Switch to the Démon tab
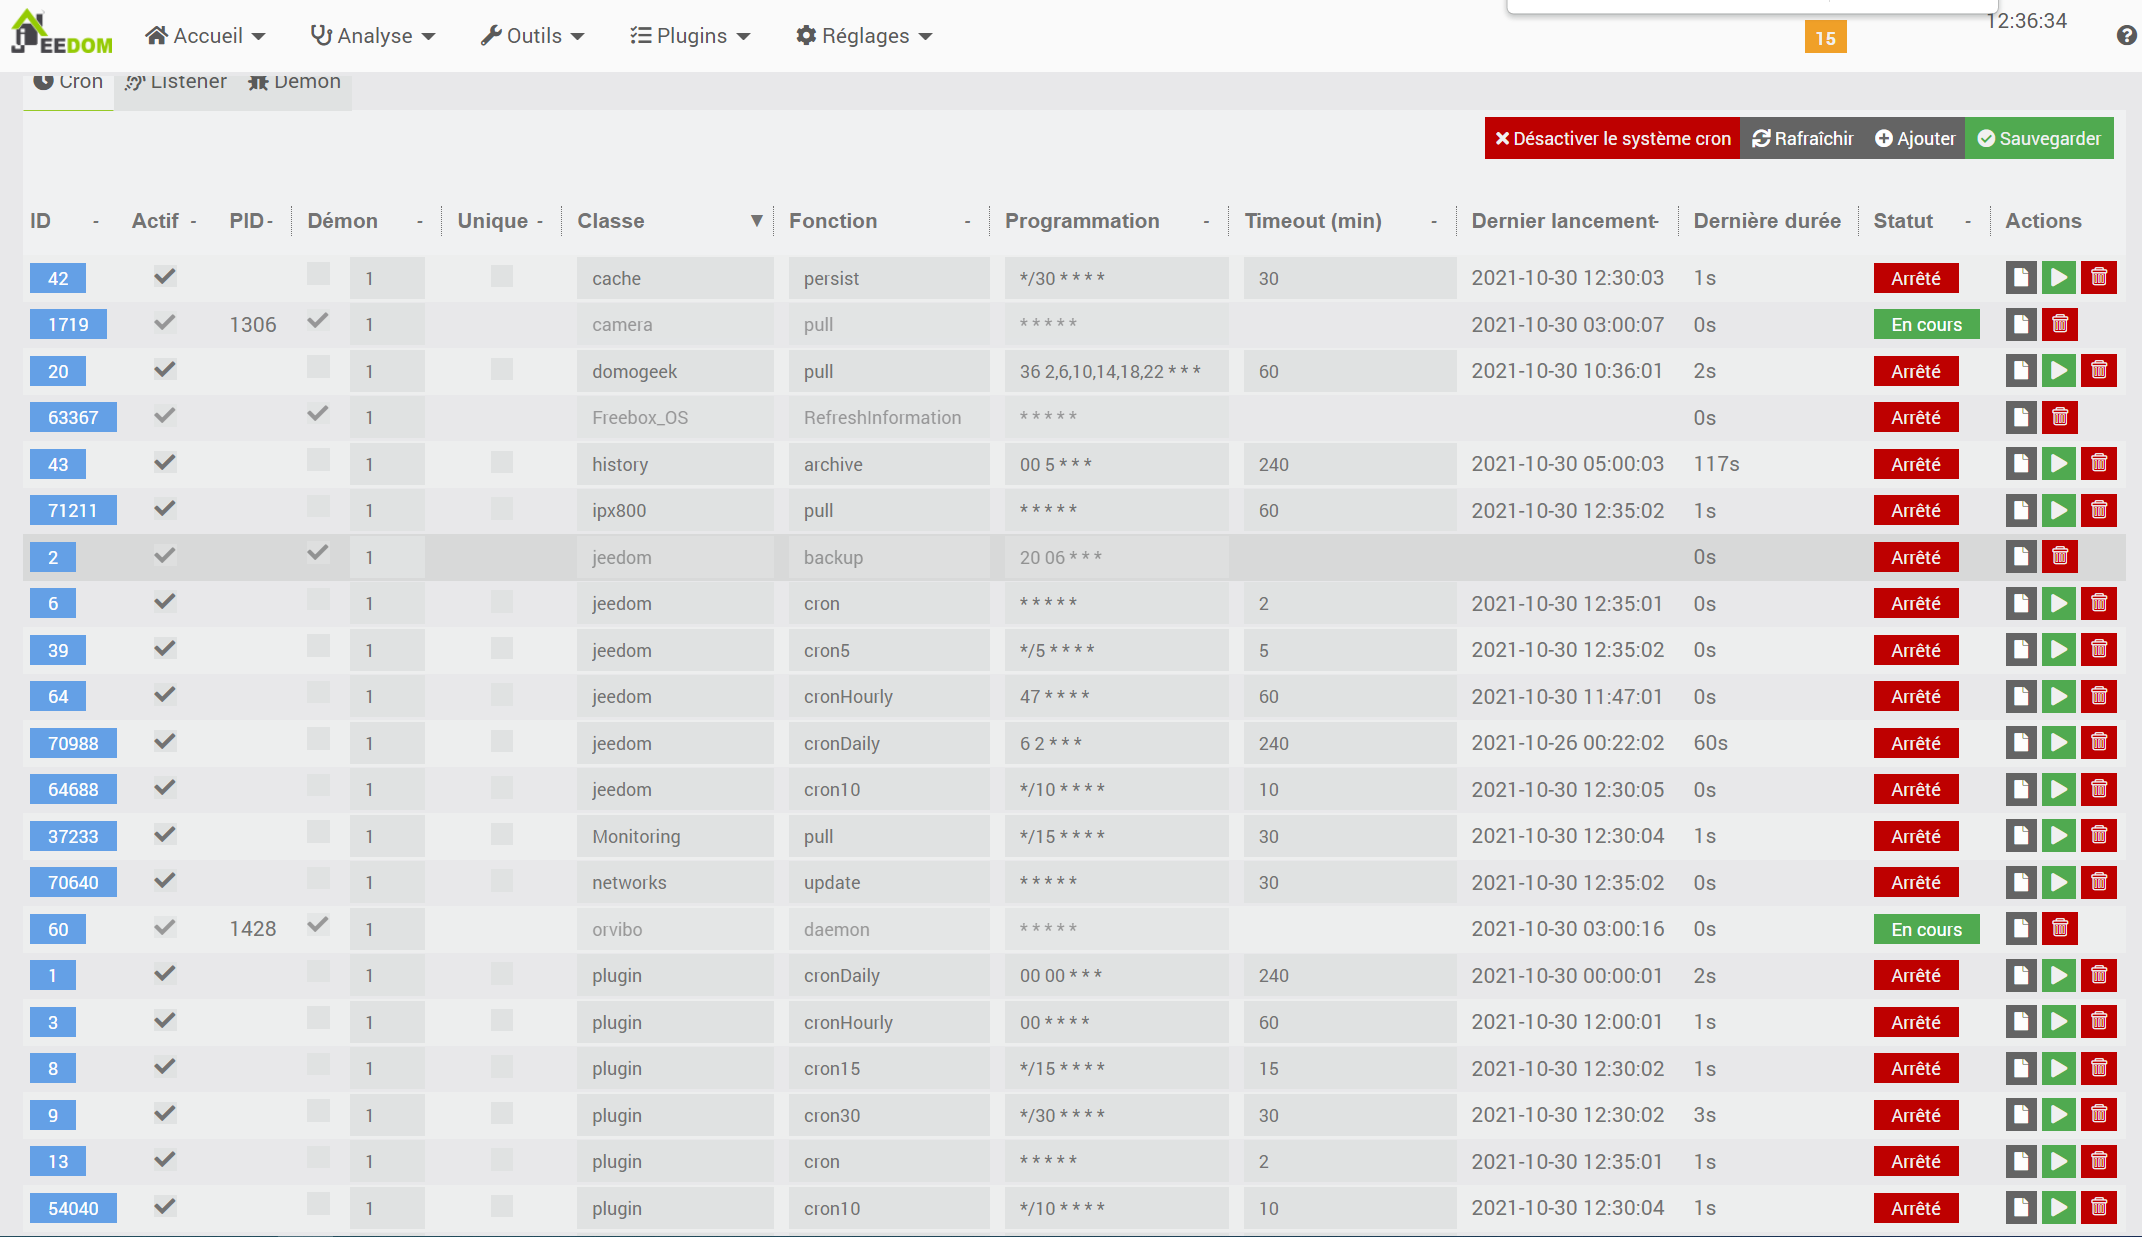Viewport: 2142px width, 1237px height. [x=295, y=82]
